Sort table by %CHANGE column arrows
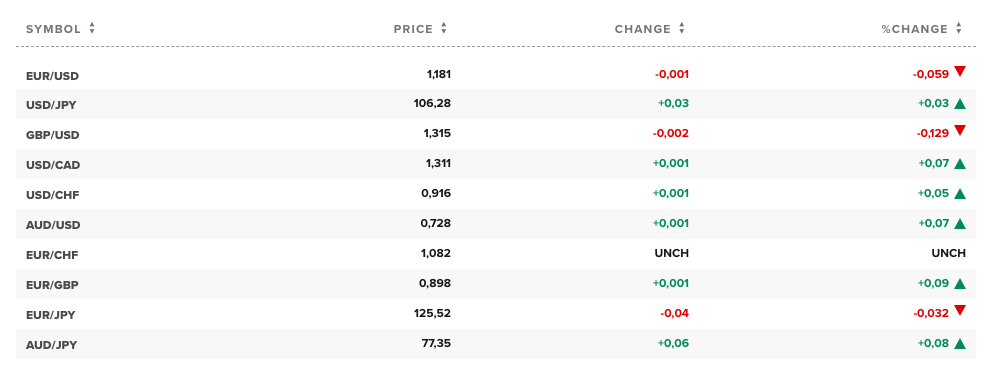This screenshot has height=376, width=989. coord(959,28)
